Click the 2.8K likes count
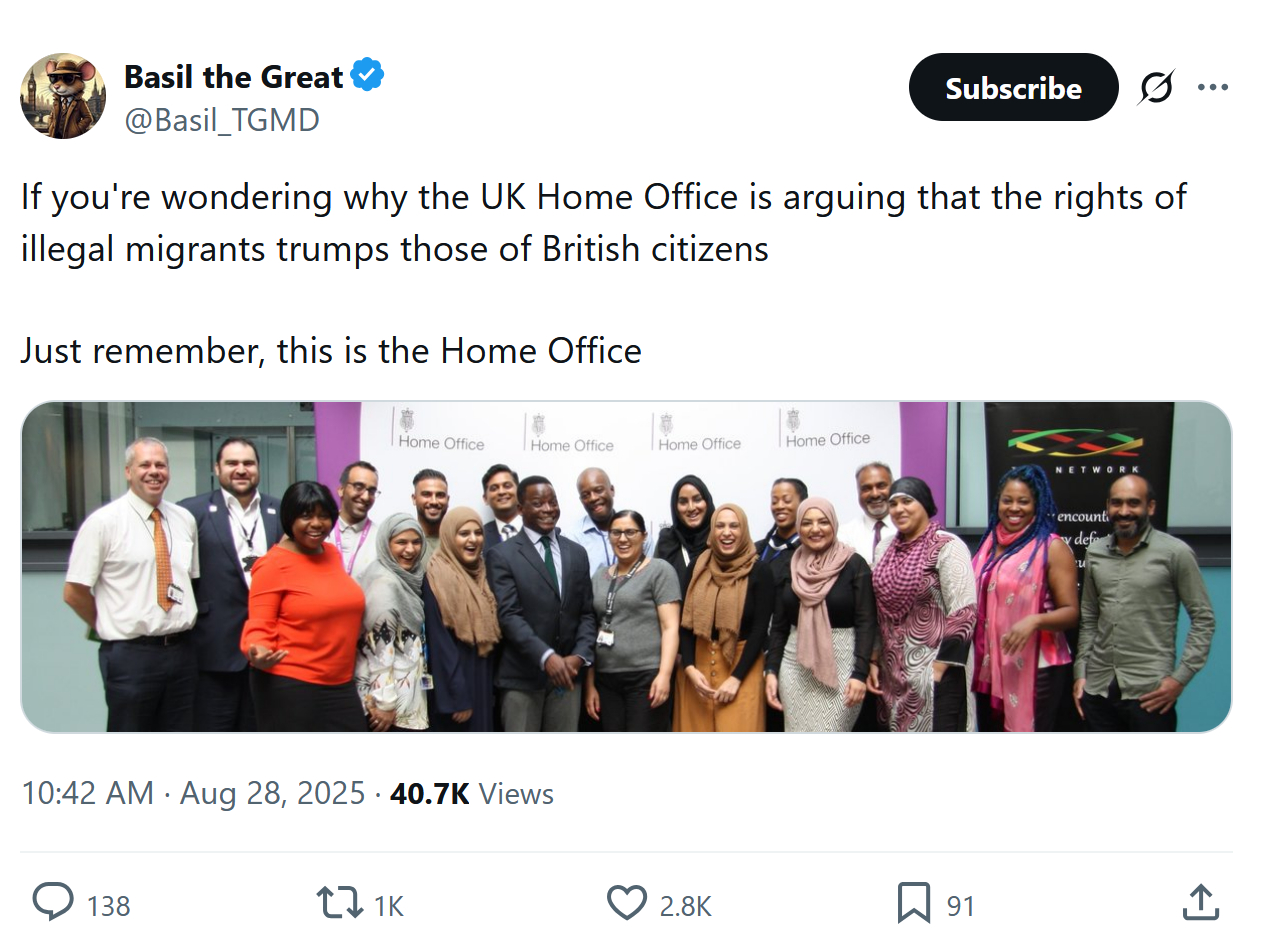 click(x=685, y=906)
